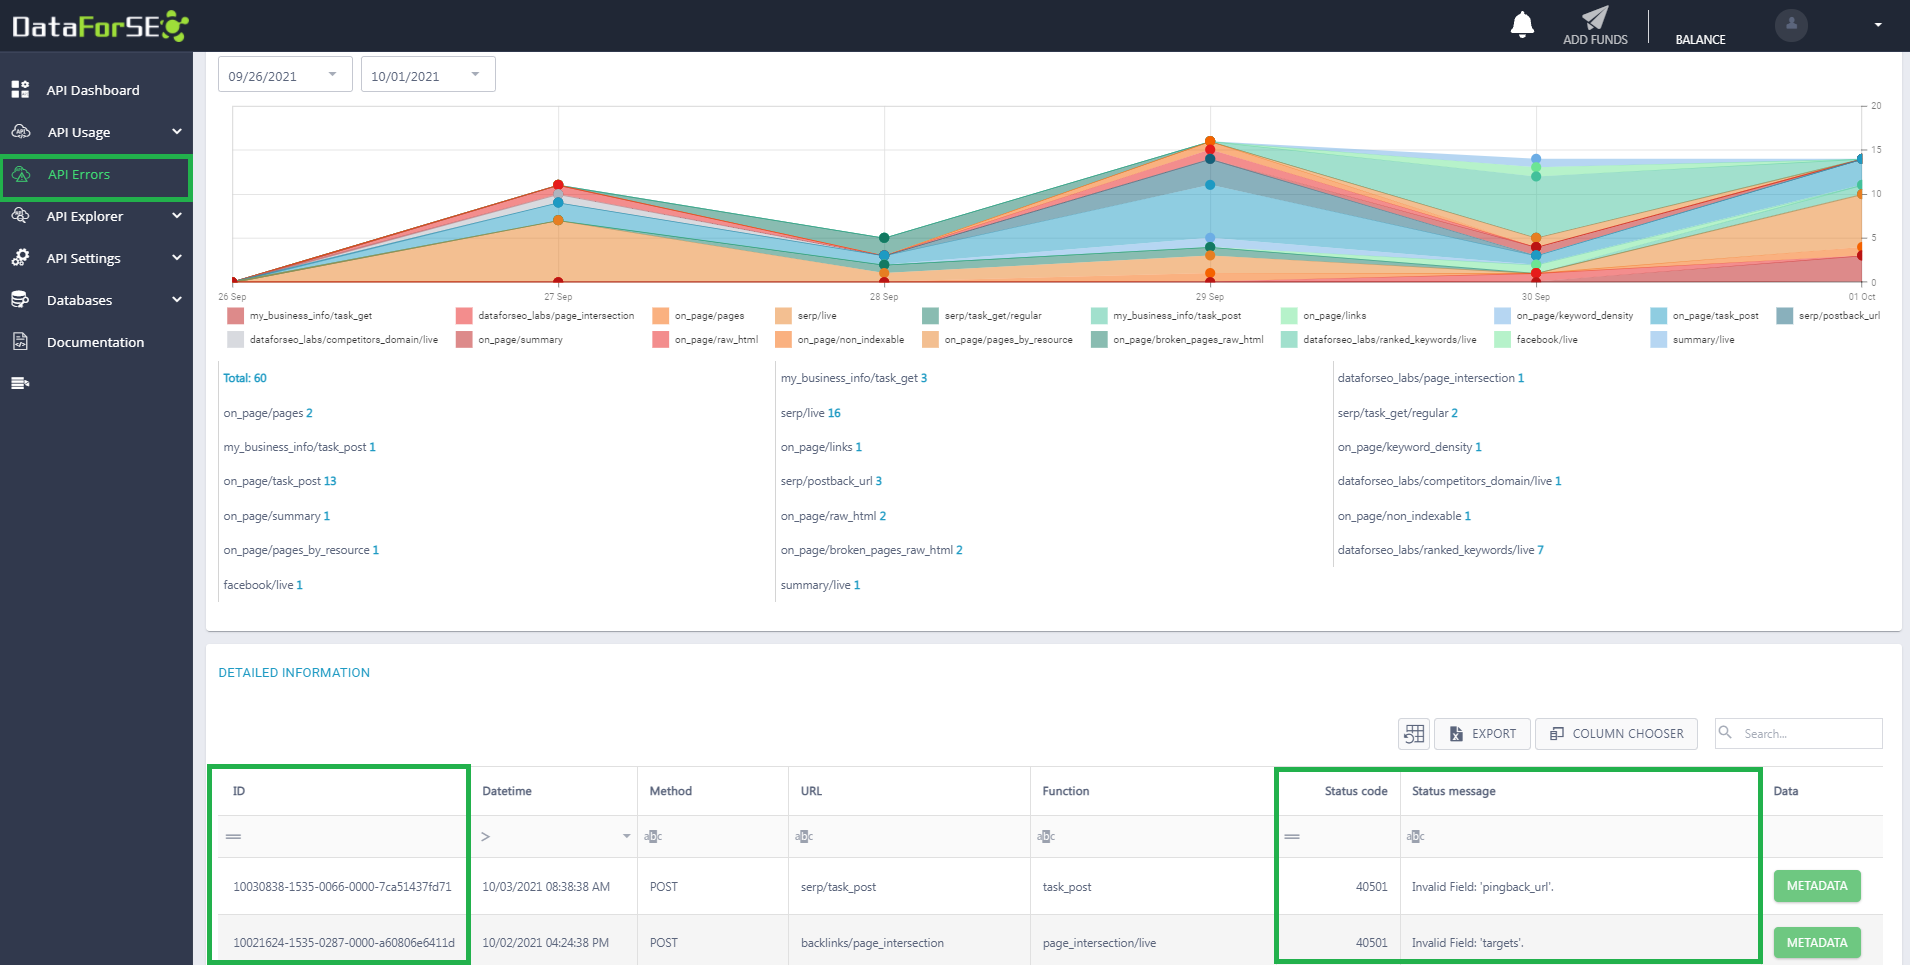Click the collapse sidebar icon at bottom
The height and width of the screenshot is (965, 1910).
20,383
